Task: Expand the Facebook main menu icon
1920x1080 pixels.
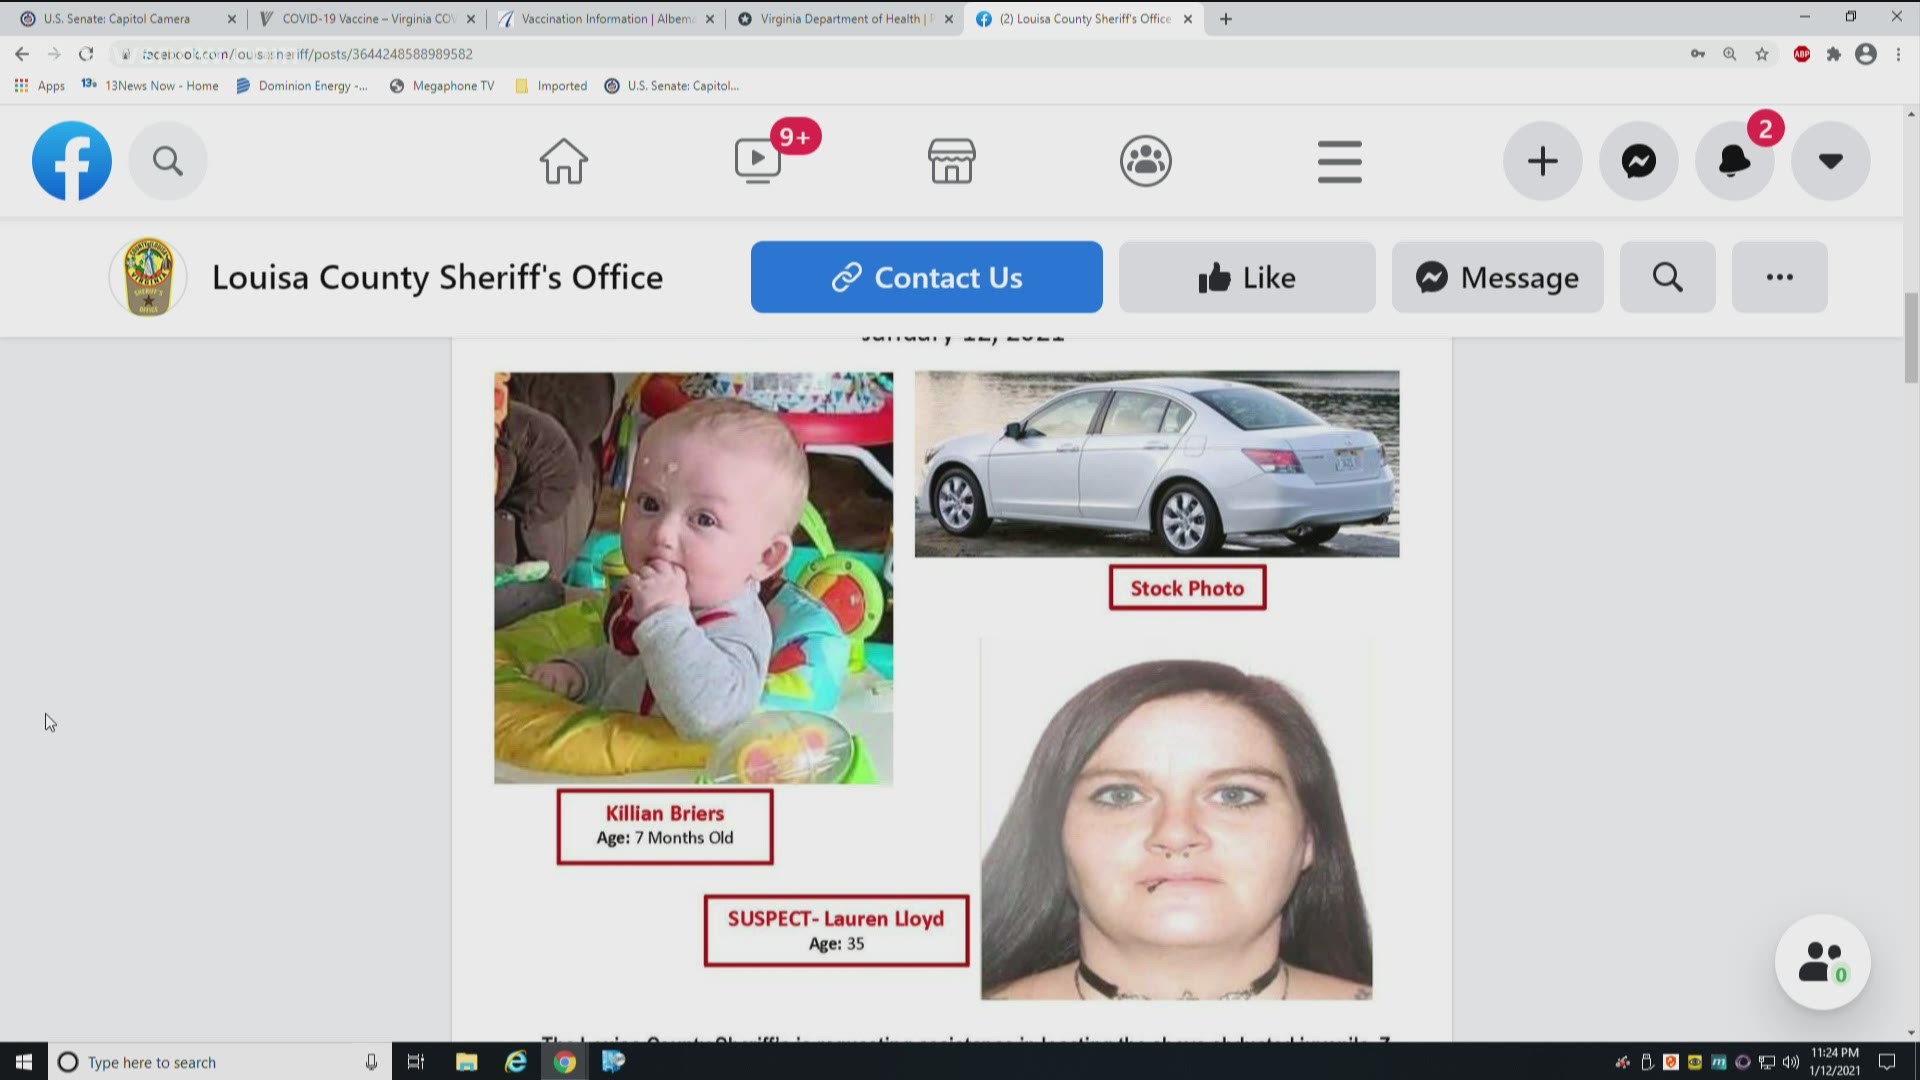Action: (1340, 161)
